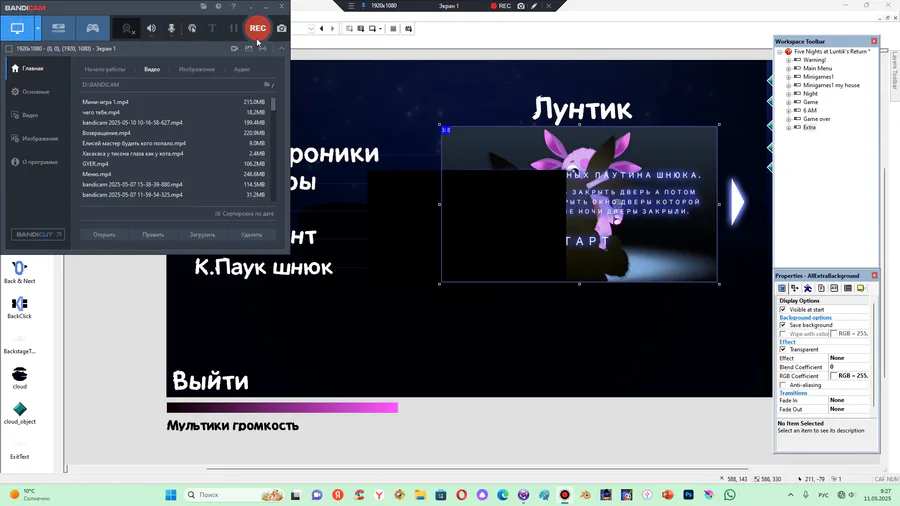Image resolution: width=900 pixels, height=506 pixels.
Task: Toggle Transparent checkbox
Action: [x=782, y=349]
